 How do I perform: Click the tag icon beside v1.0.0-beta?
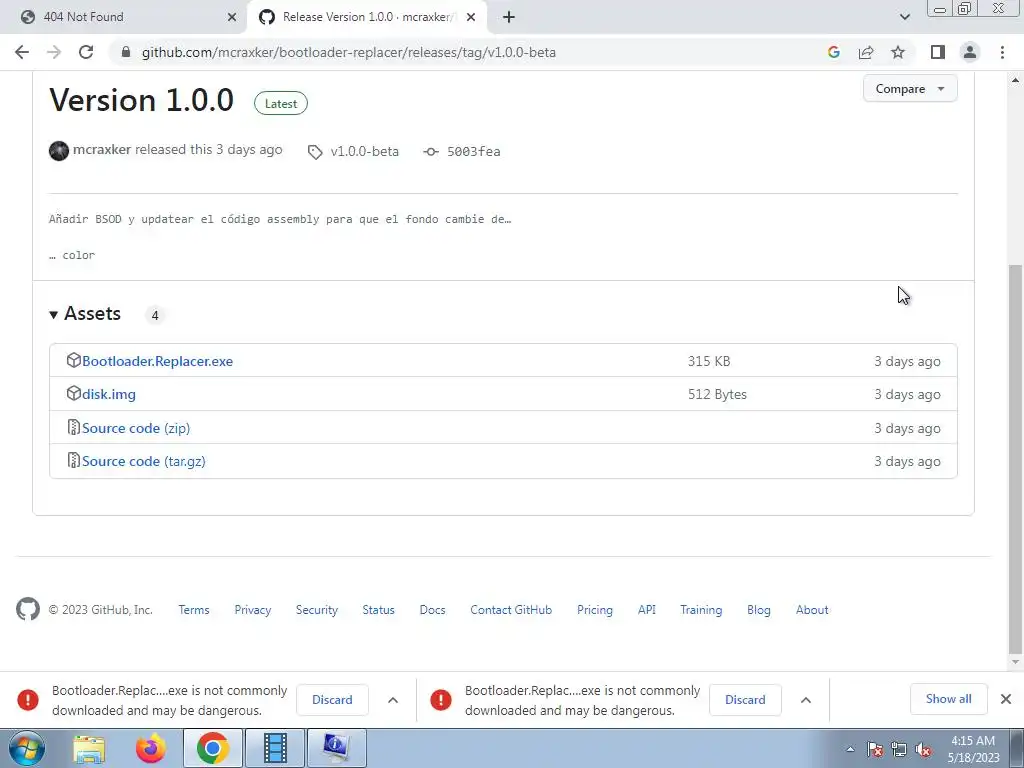[315, 152]
